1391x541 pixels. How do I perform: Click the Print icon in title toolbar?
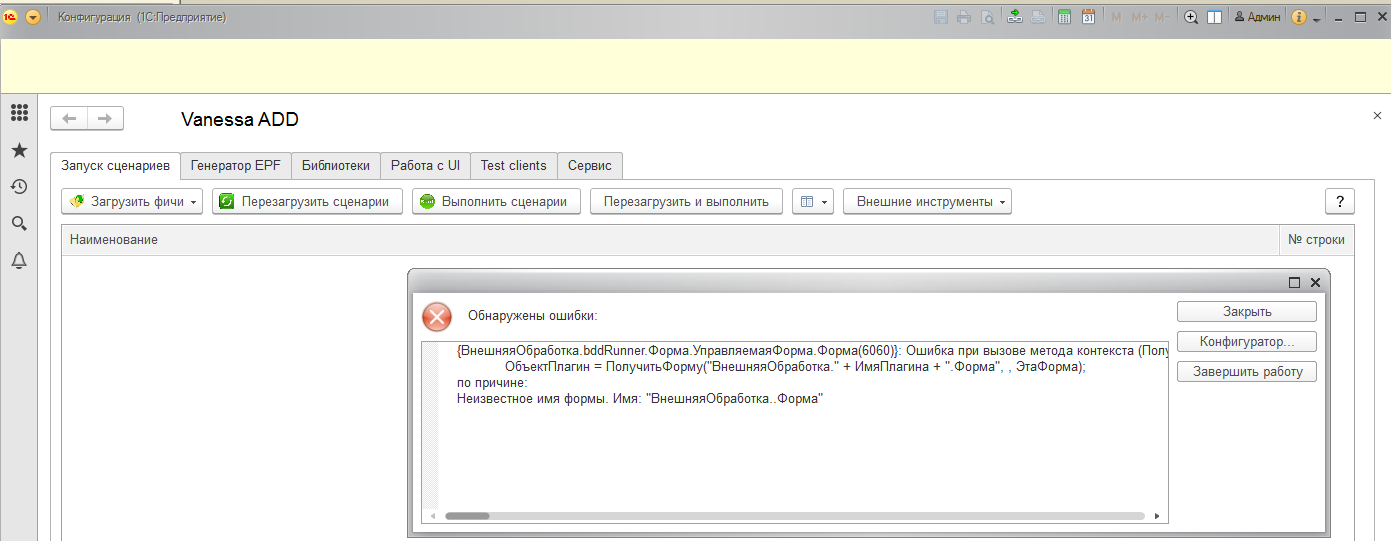964,17
